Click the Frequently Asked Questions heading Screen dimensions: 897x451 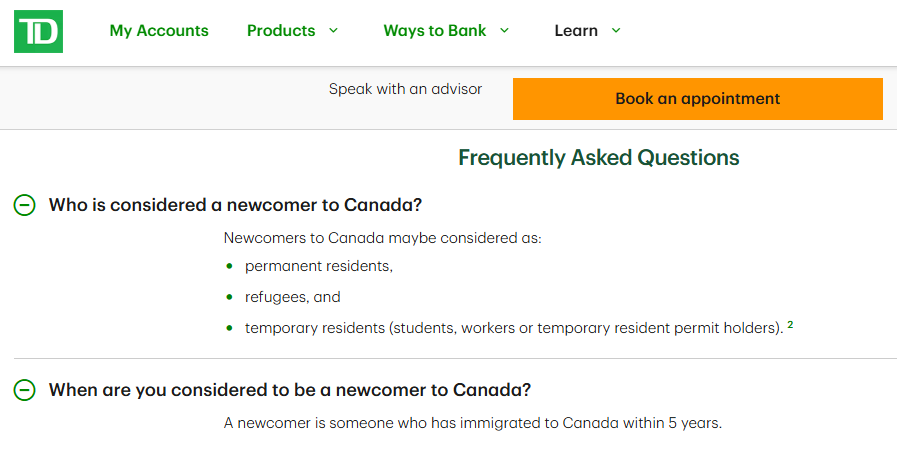click(x=598, y=158)
